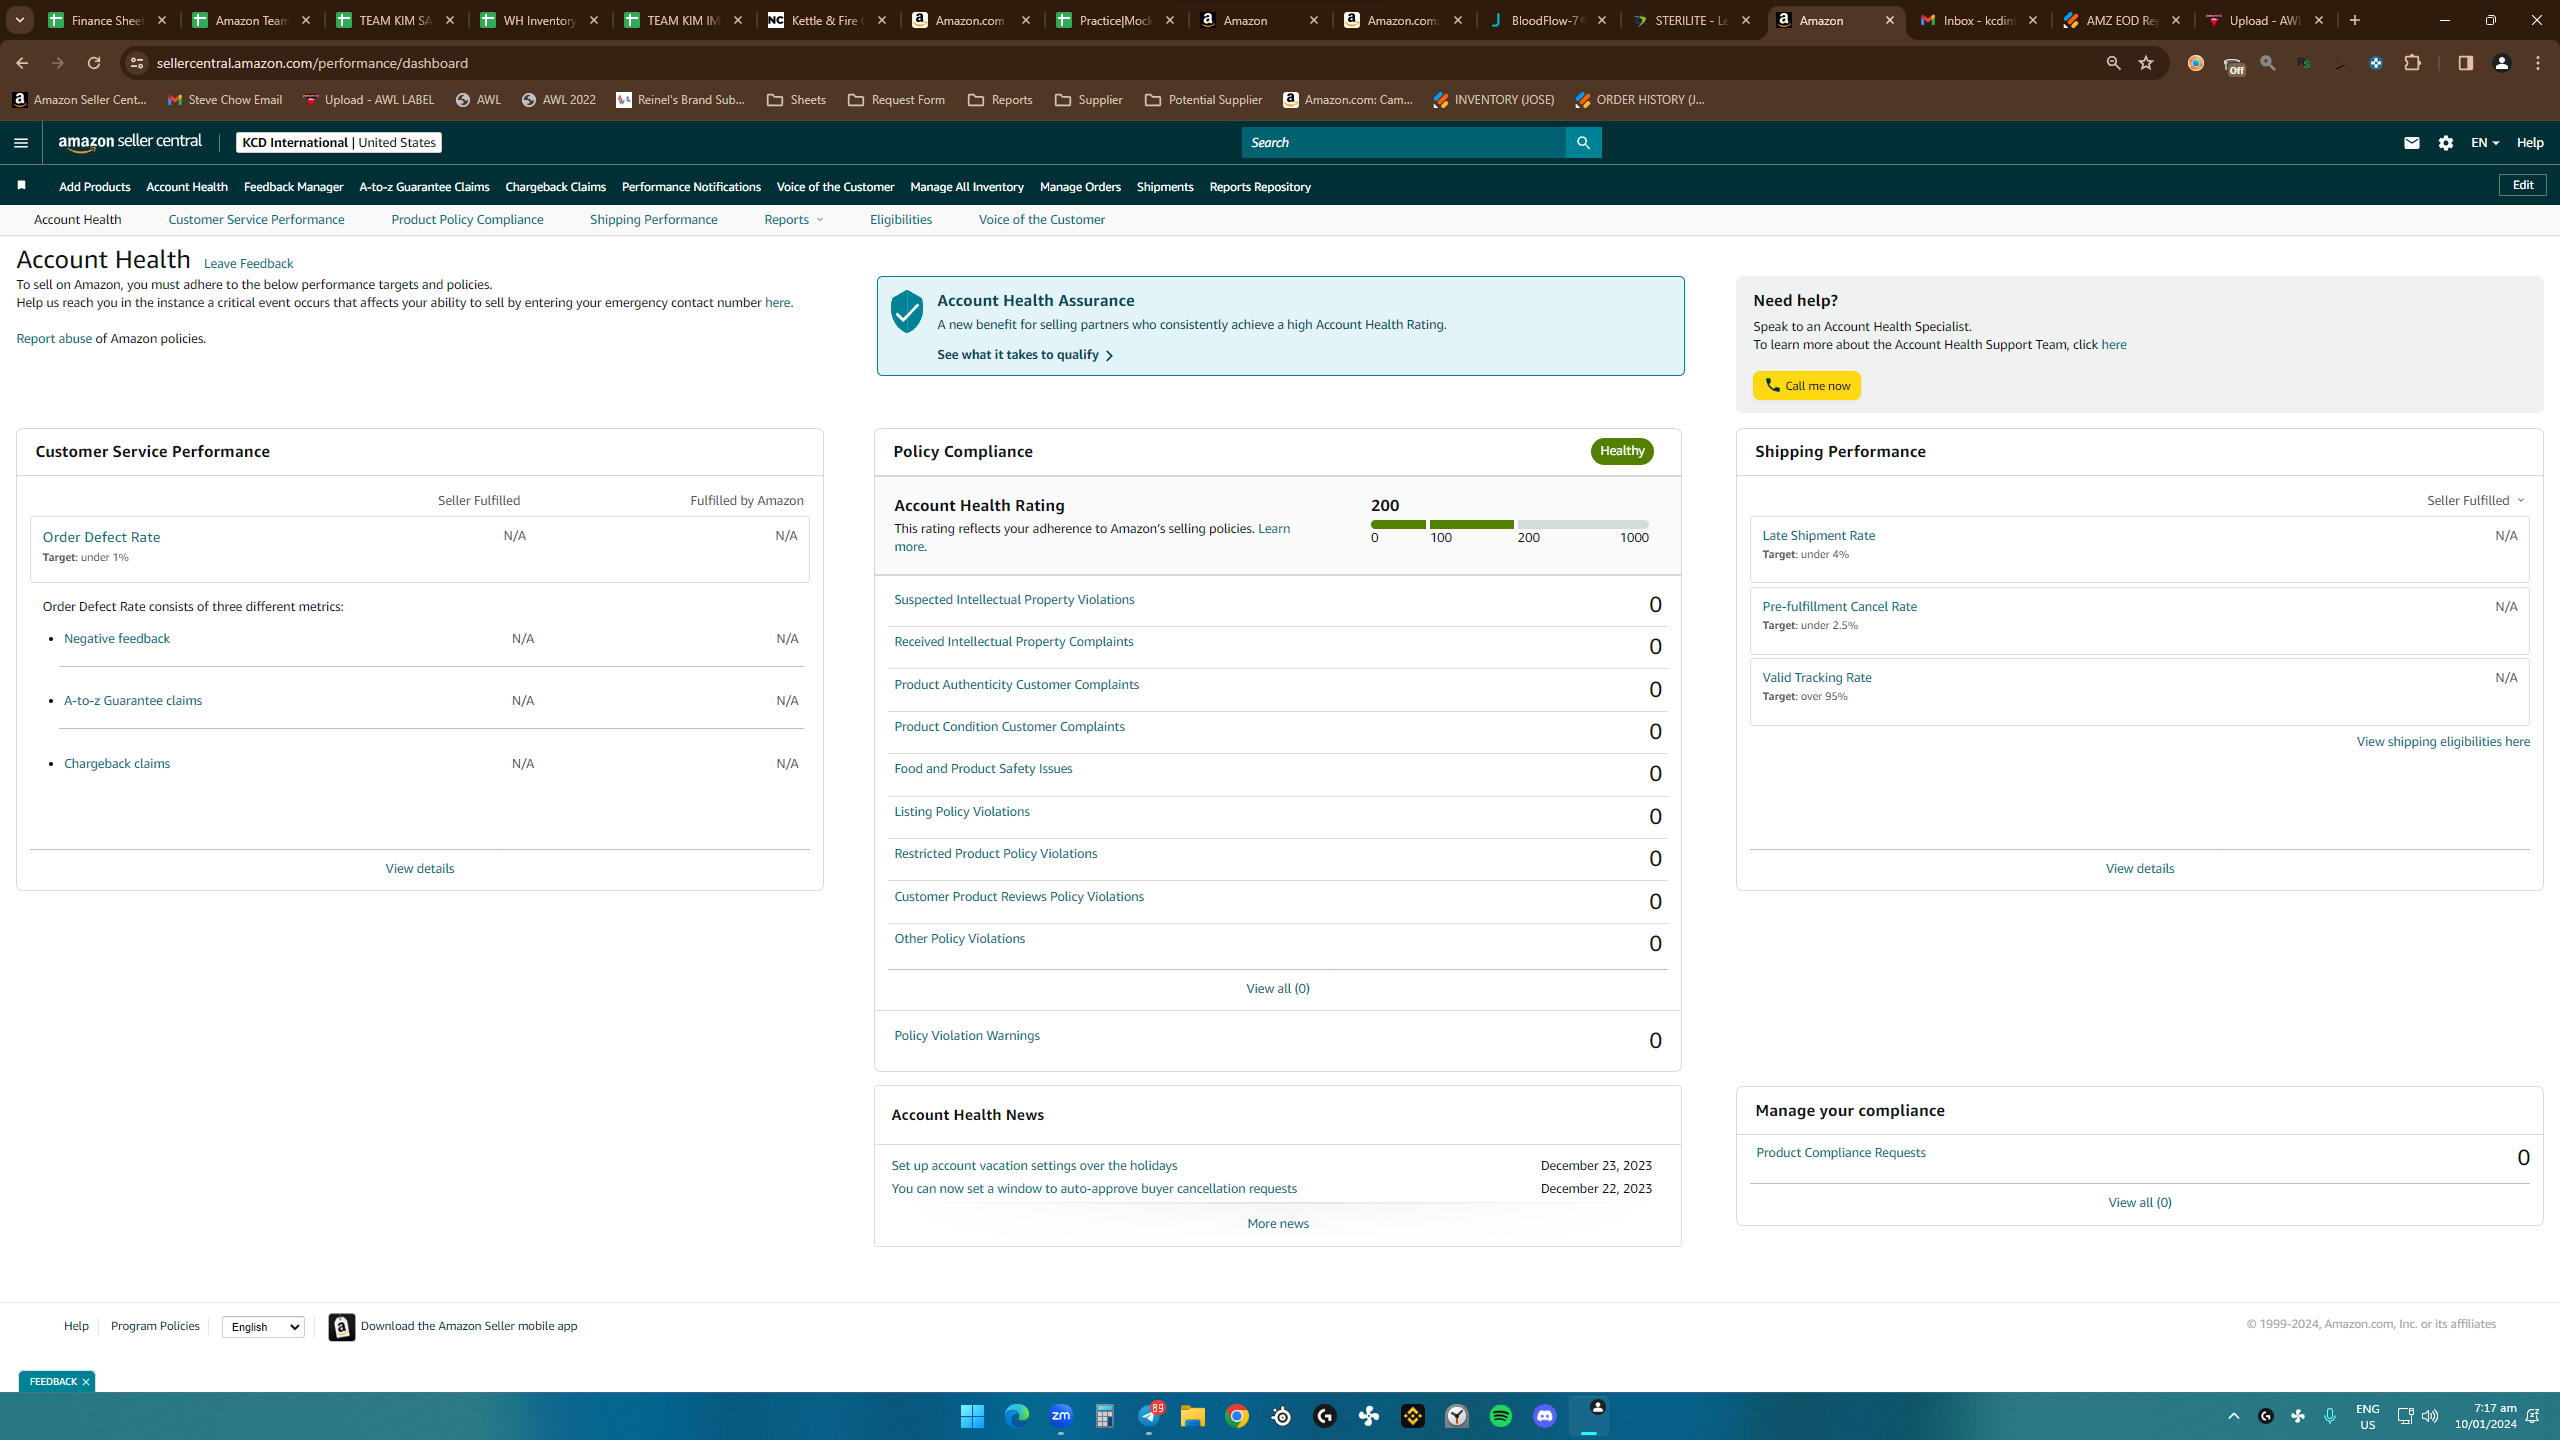Screen dimensions: 2560x1440
Task: Dismiss the FEEDBACK tab with its X
Action: pos(86,1382)
